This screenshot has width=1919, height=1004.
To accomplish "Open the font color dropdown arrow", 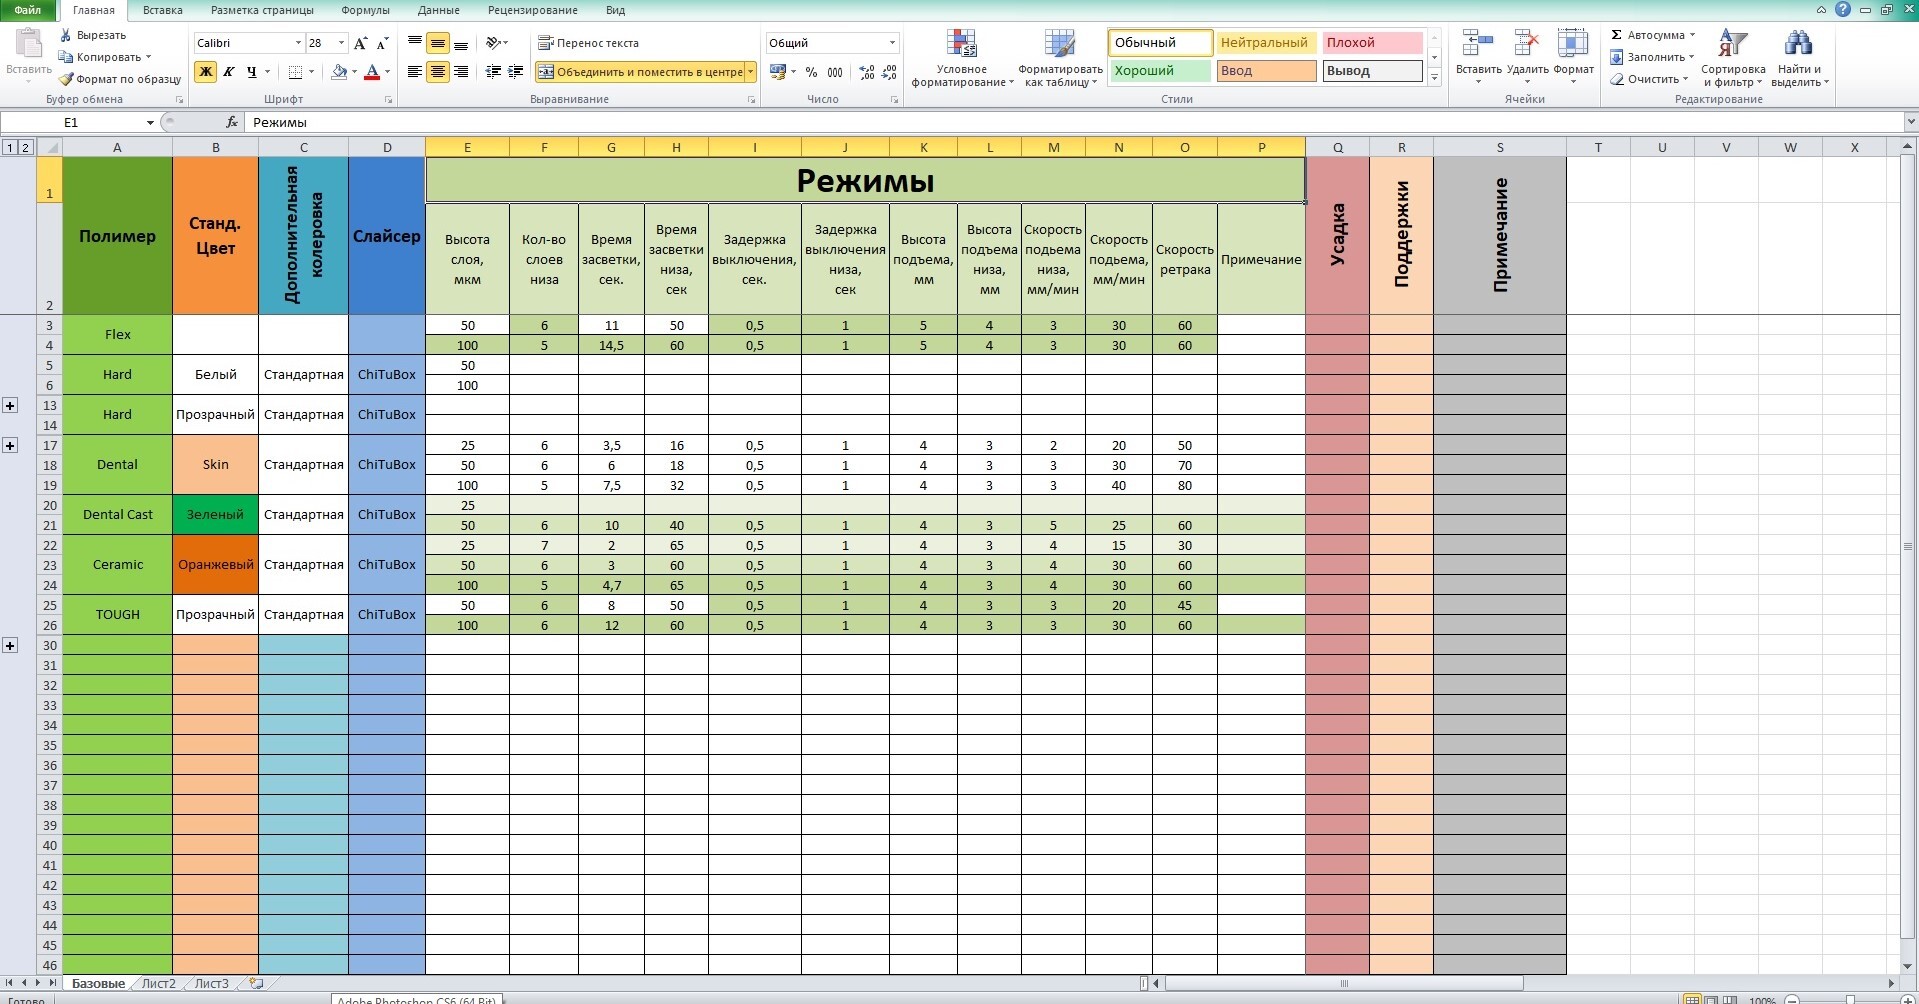I will point(388,72).
